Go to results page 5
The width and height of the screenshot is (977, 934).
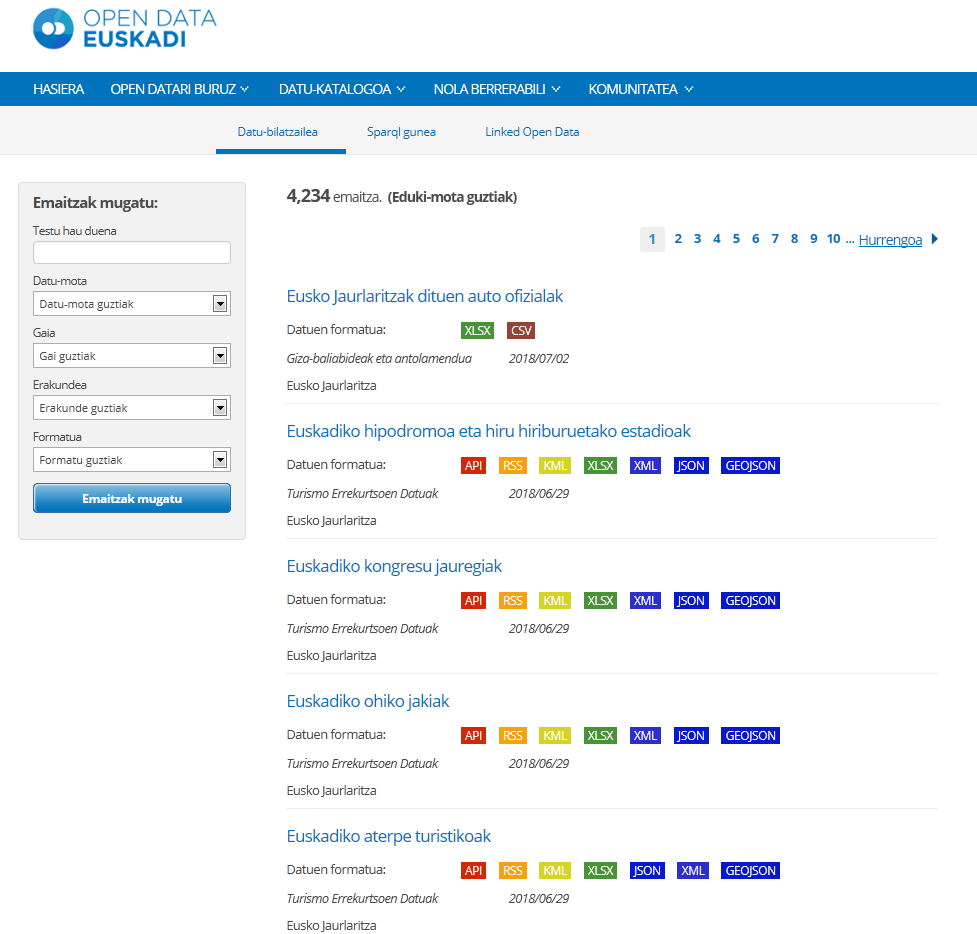736,239
